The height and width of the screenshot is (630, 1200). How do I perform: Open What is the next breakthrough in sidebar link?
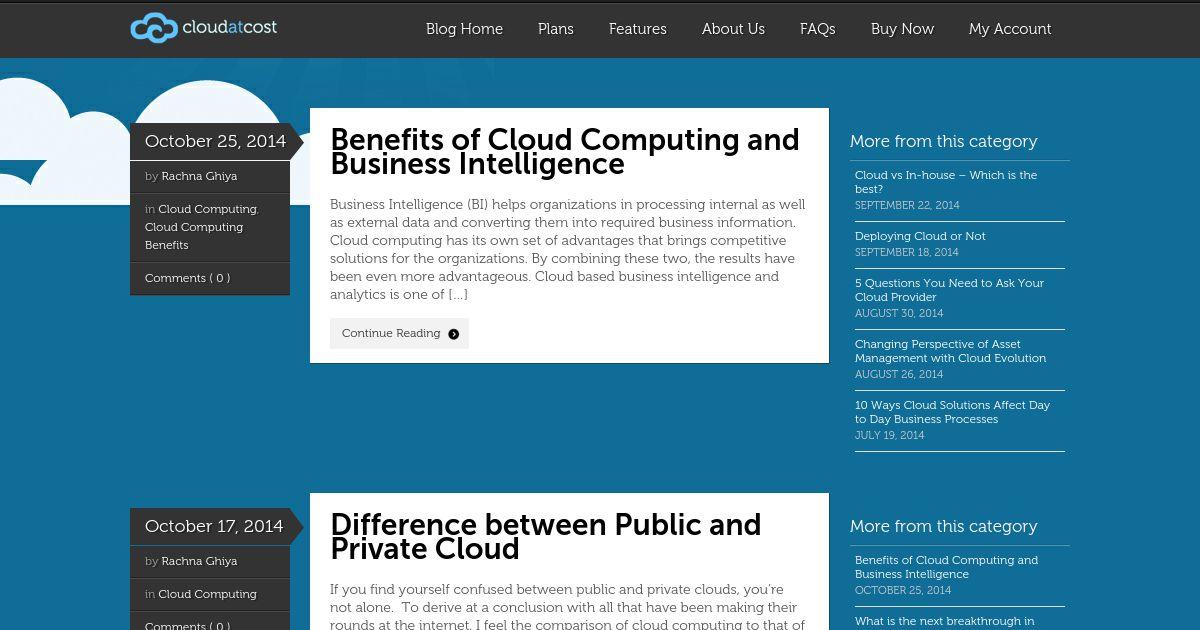[945, 621]
